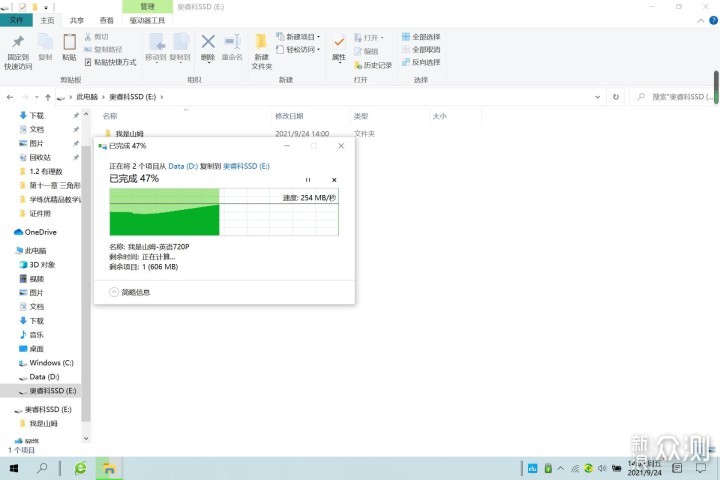
Task: Open the notification center icon
Action: coord(701,468)
